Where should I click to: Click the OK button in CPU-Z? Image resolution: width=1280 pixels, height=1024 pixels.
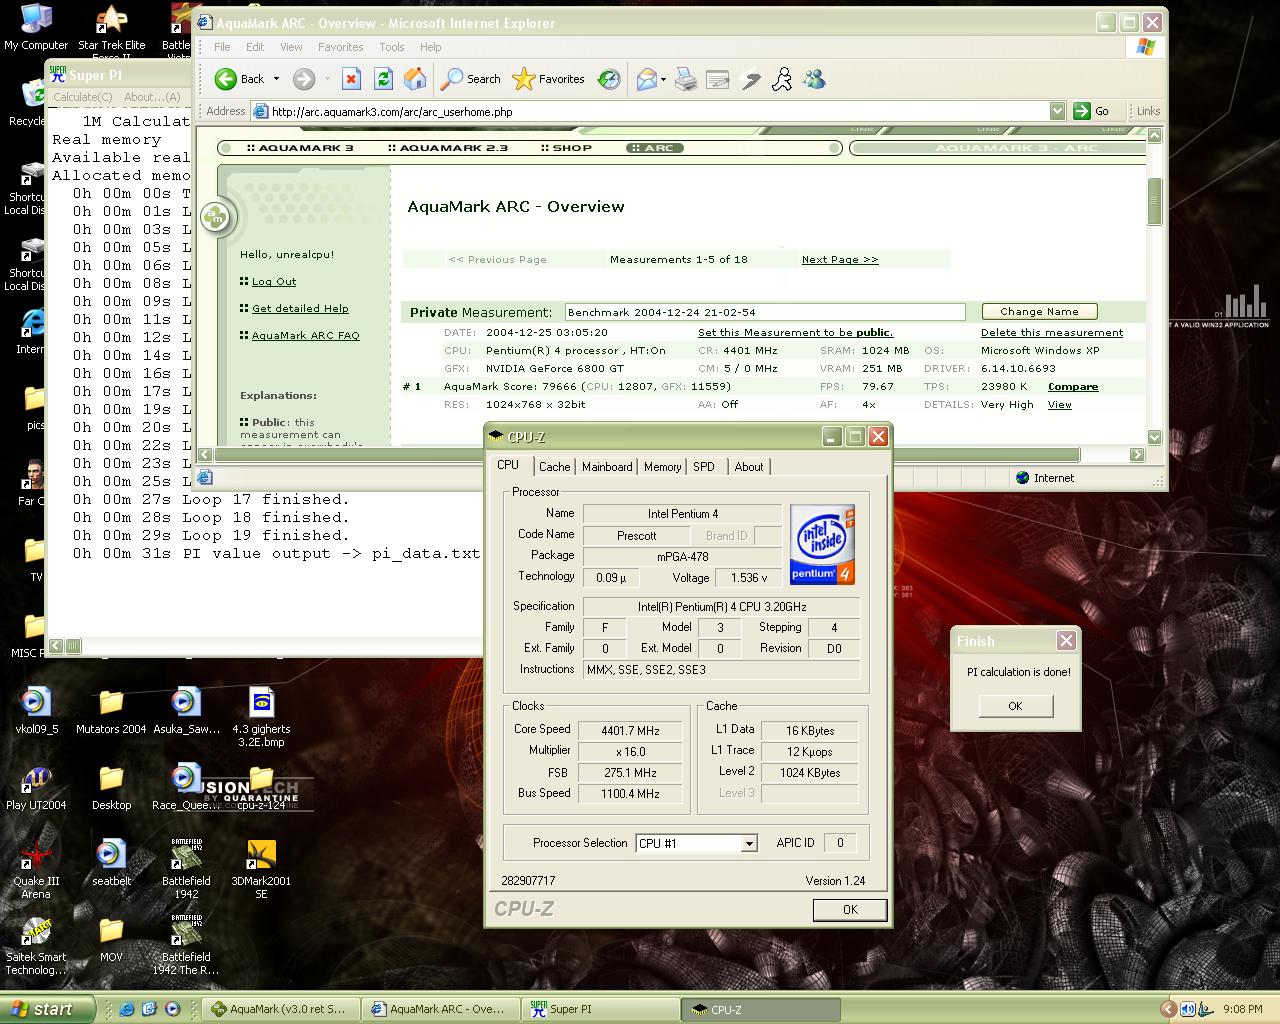click(850, 909)
